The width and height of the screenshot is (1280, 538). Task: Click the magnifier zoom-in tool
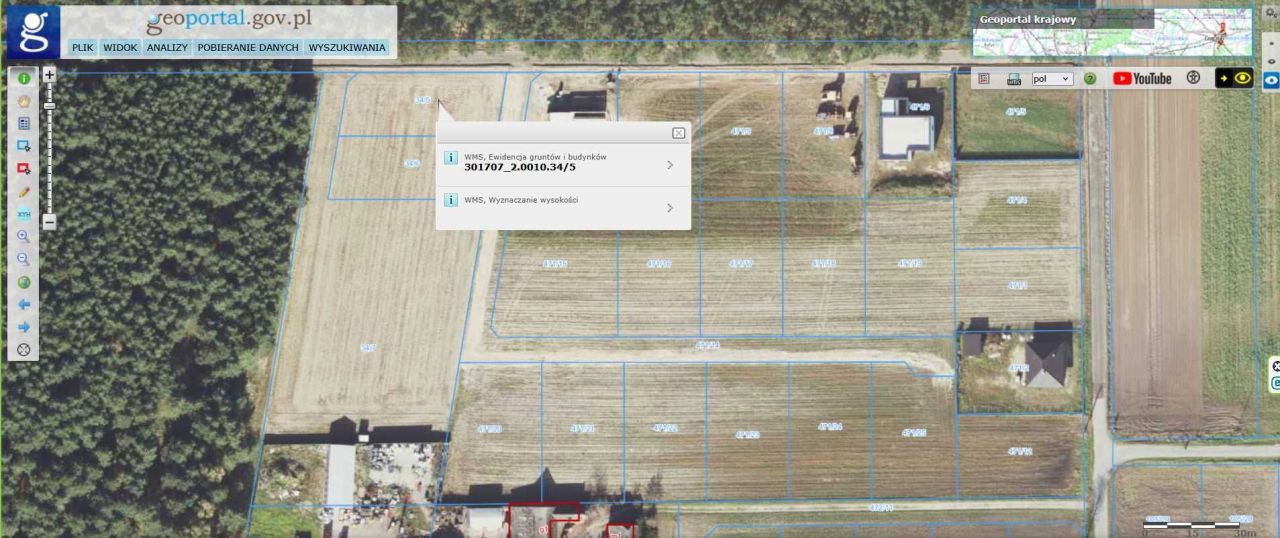pyautogui.click(x=24, y=237)
